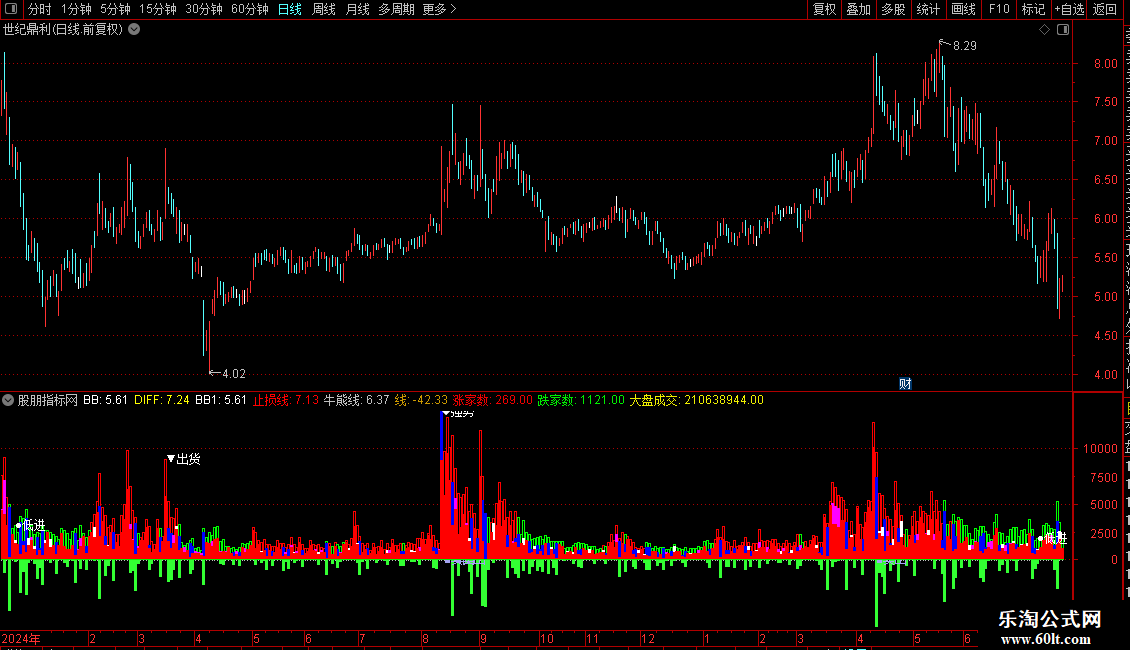
Task: Click the 叠加 overlay button
Action: coord(858,9)
